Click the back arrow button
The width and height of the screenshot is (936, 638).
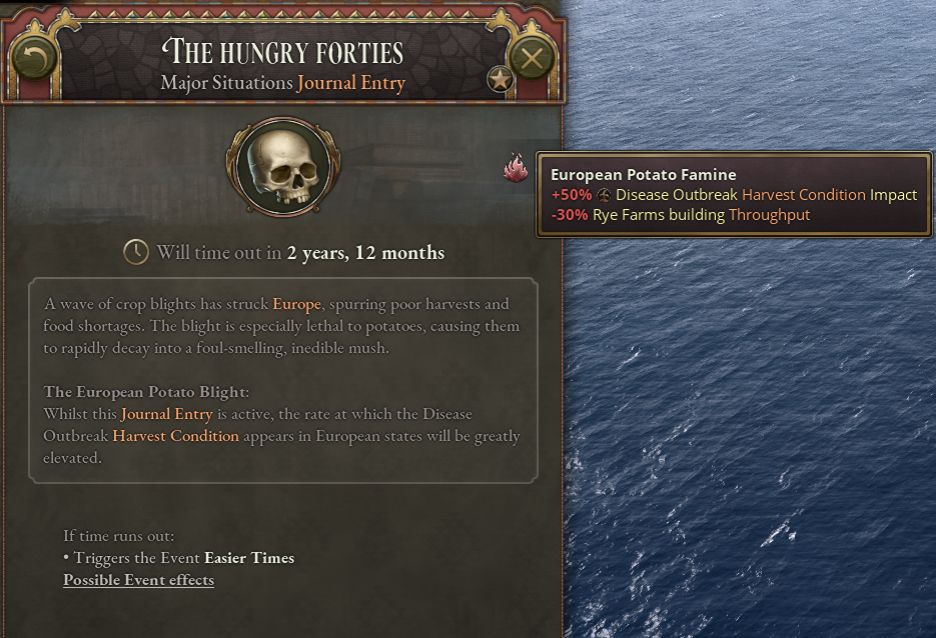pos(34,58)
